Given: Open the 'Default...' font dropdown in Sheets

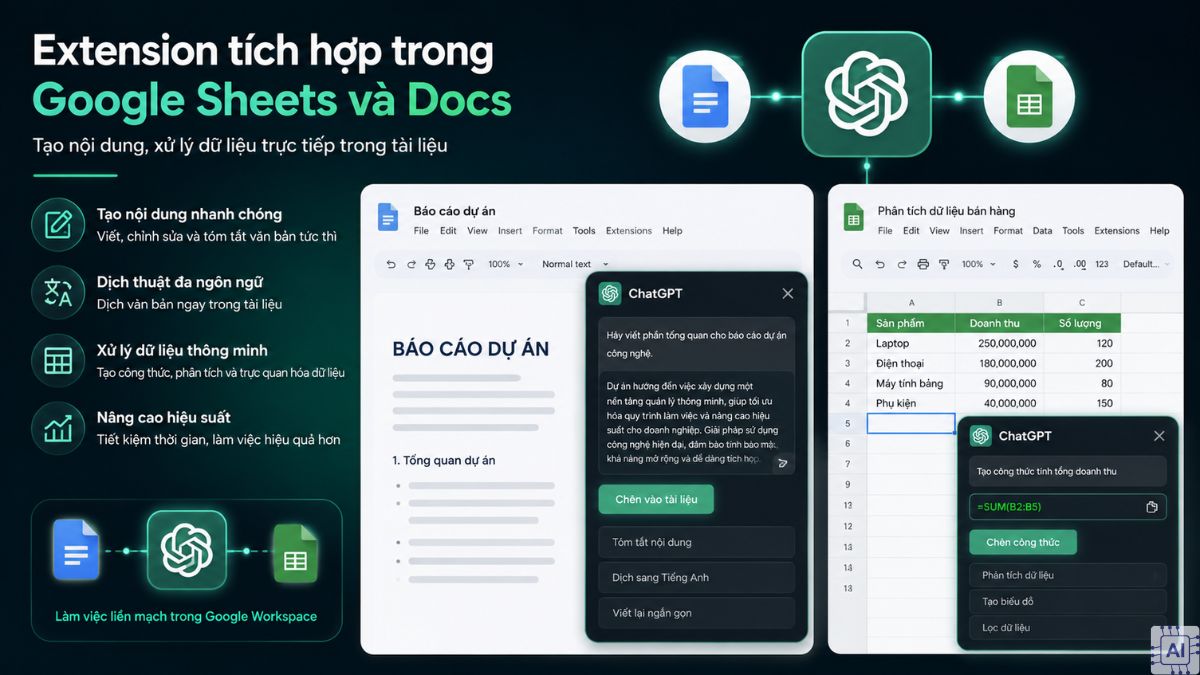Looking at the screenshot, I should [x=1146, y=264].
